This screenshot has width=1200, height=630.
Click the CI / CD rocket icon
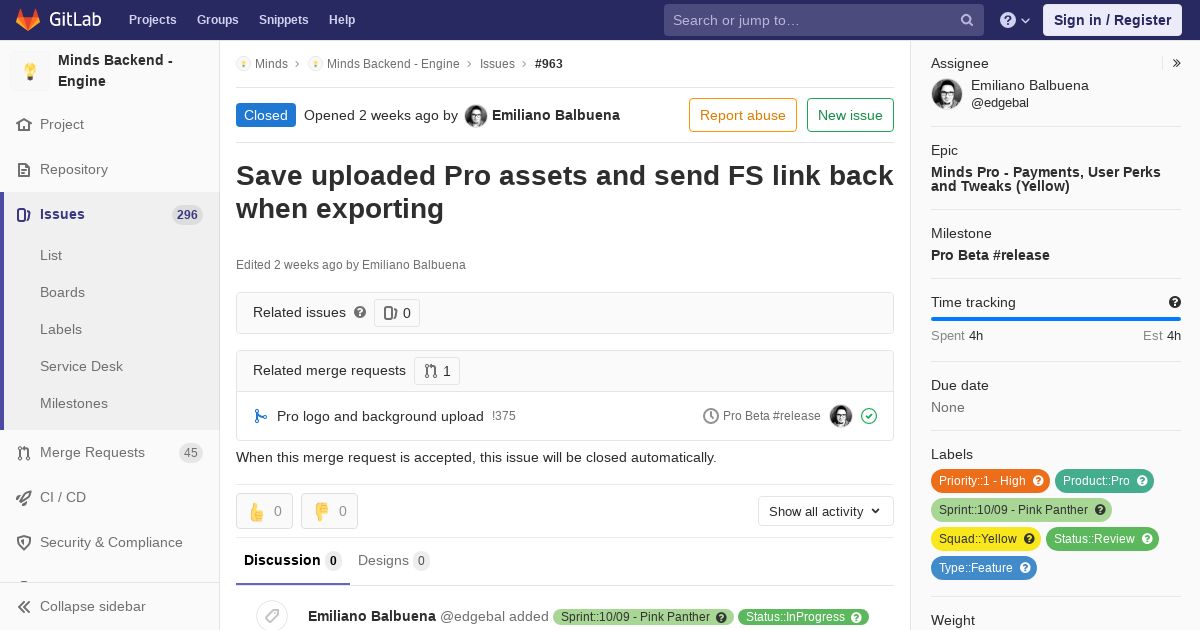click(24, 498)
